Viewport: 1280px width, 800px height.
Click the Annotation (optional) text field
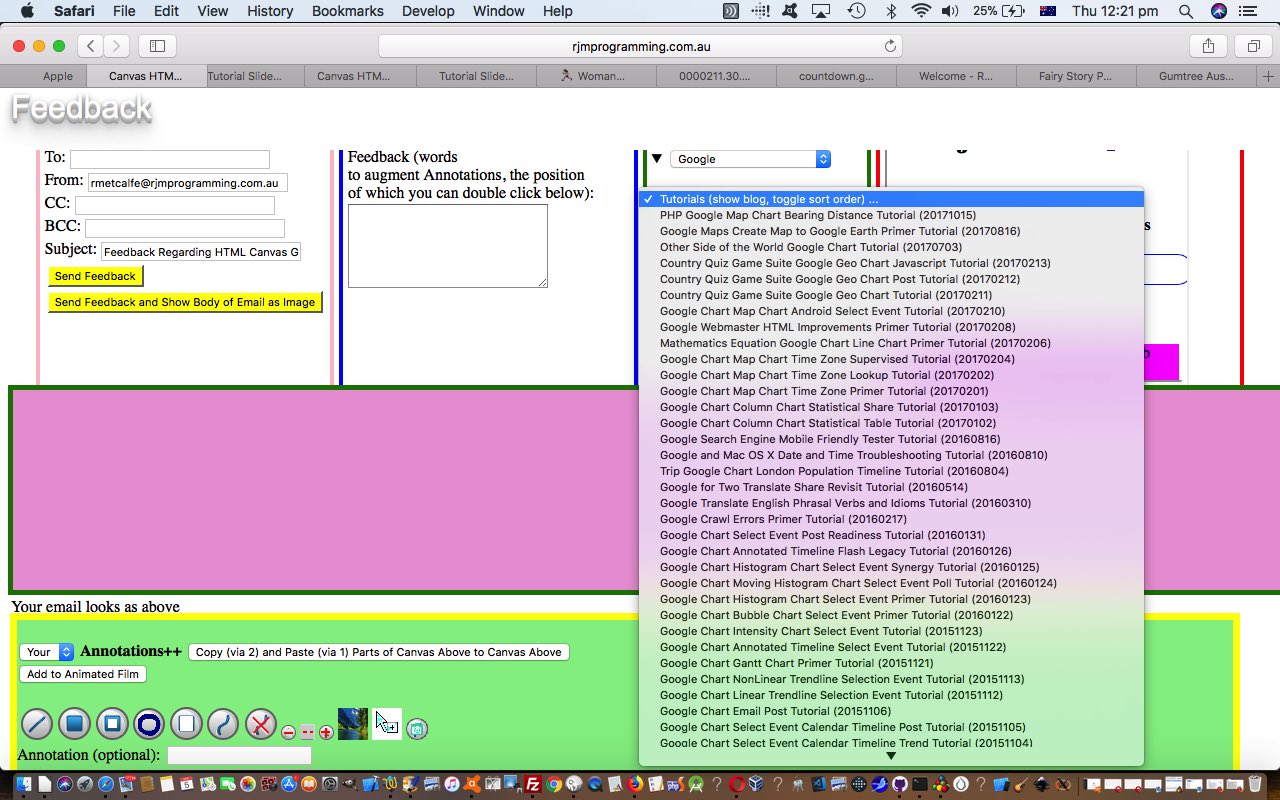[239, 755]
